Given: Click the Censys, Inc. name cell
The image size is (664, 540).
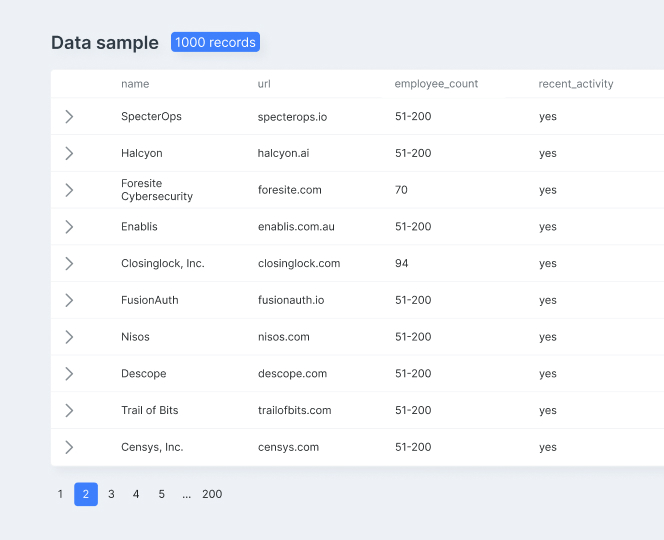Looking at the screenshot, I should click(152, 447).
